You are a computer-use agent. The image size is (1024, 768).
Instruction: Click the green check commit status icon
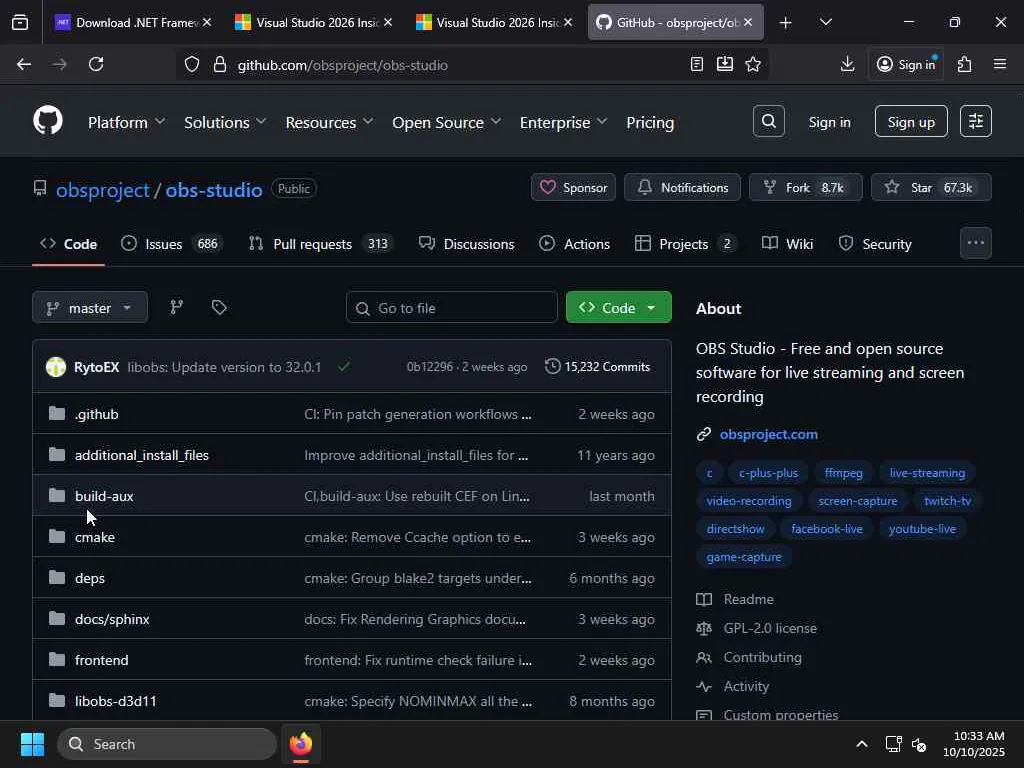pos(344,367)
